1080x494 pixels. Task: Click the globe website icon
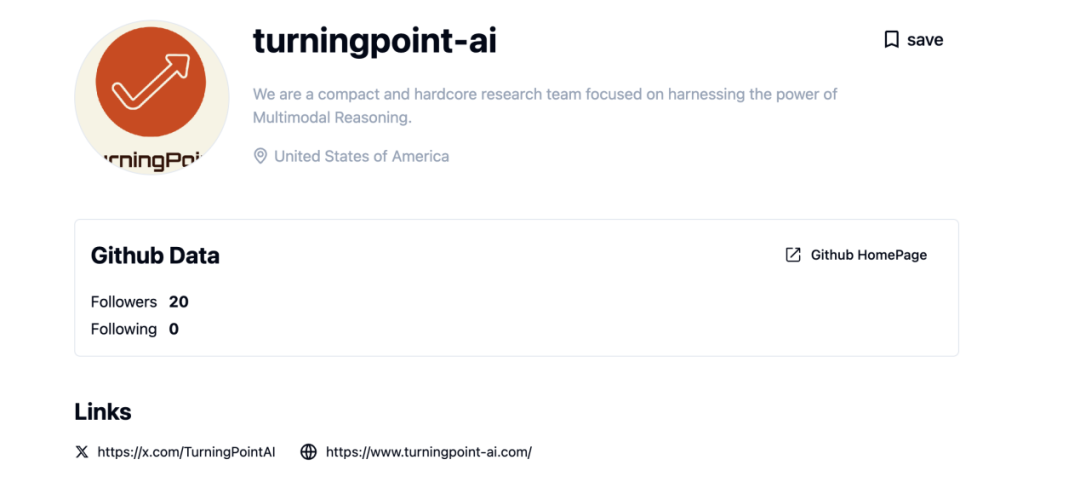309,452
